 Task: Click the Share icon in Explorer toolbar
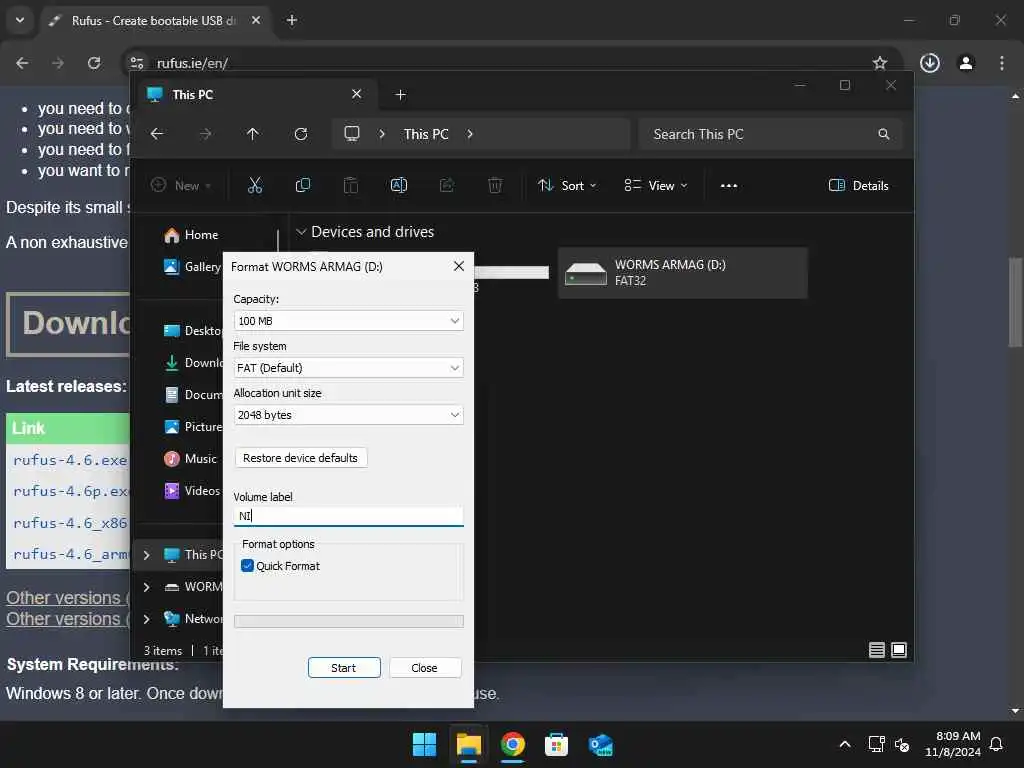click(447, 185)
